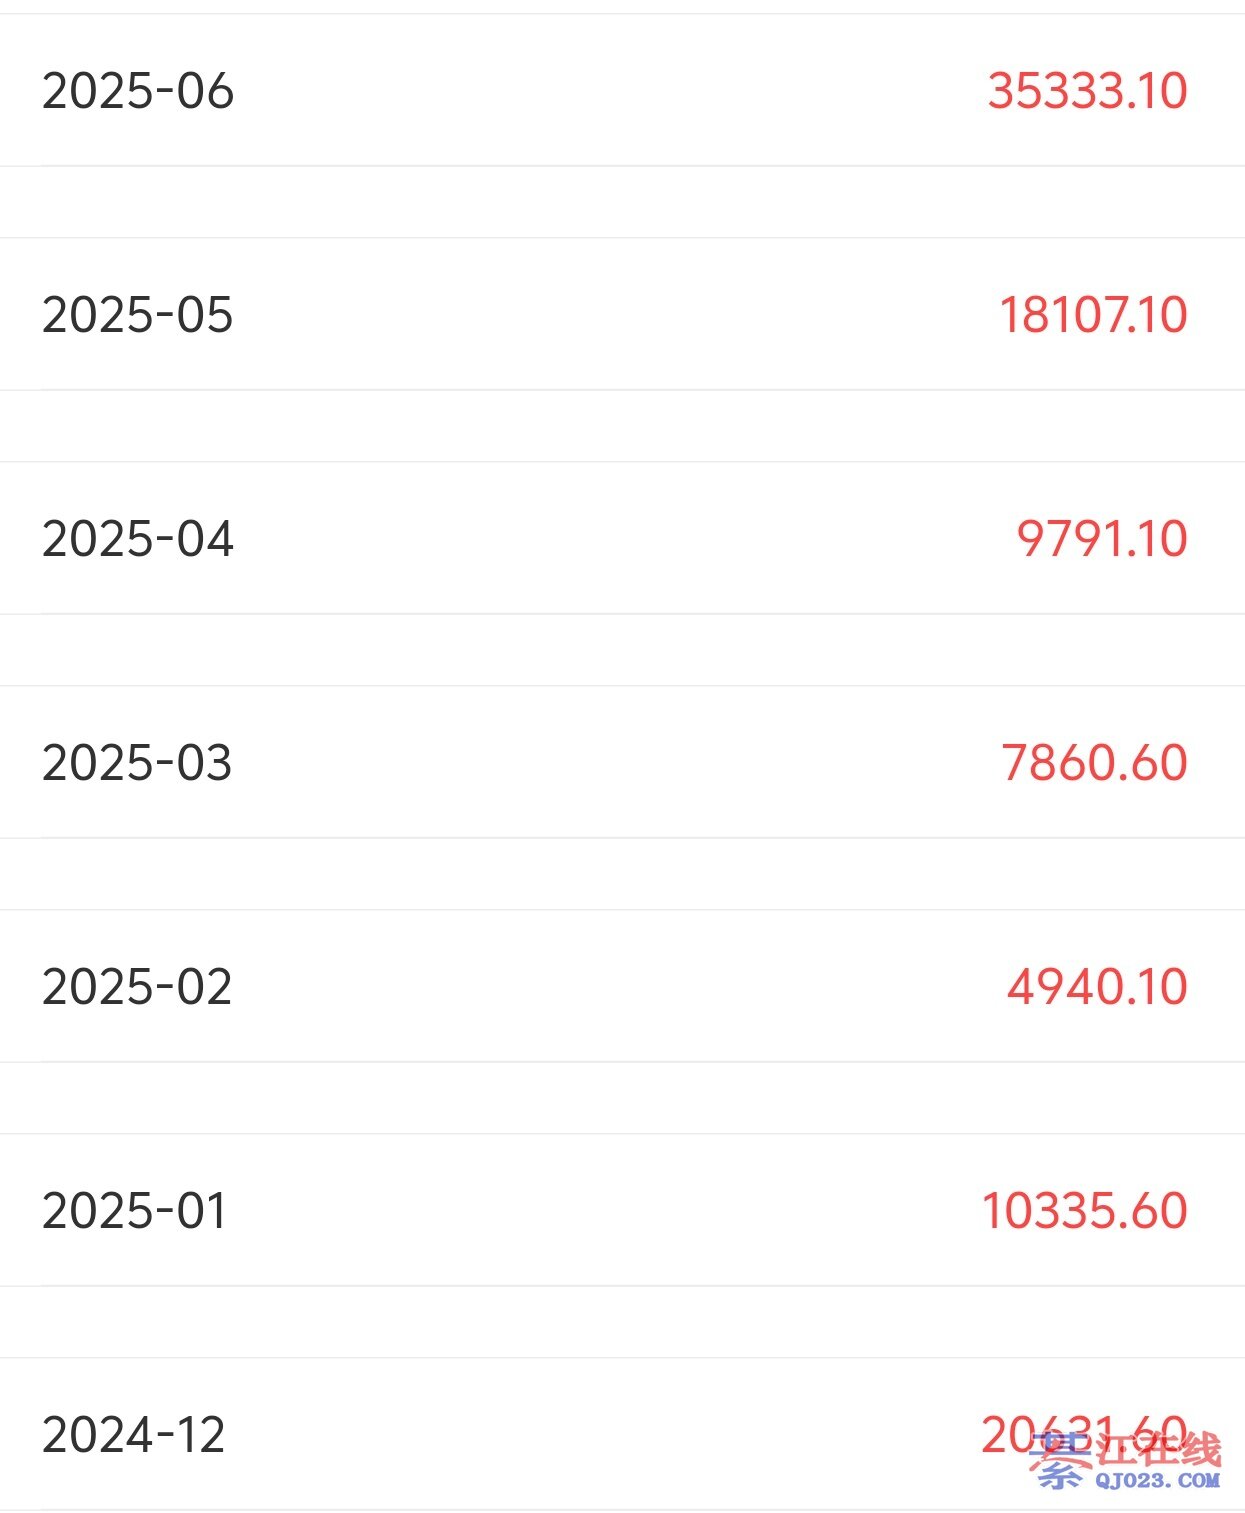Viewport: 1245px width, 1513px height.
Task: Open the 2025-06 month entry
Action: (138, 91)
